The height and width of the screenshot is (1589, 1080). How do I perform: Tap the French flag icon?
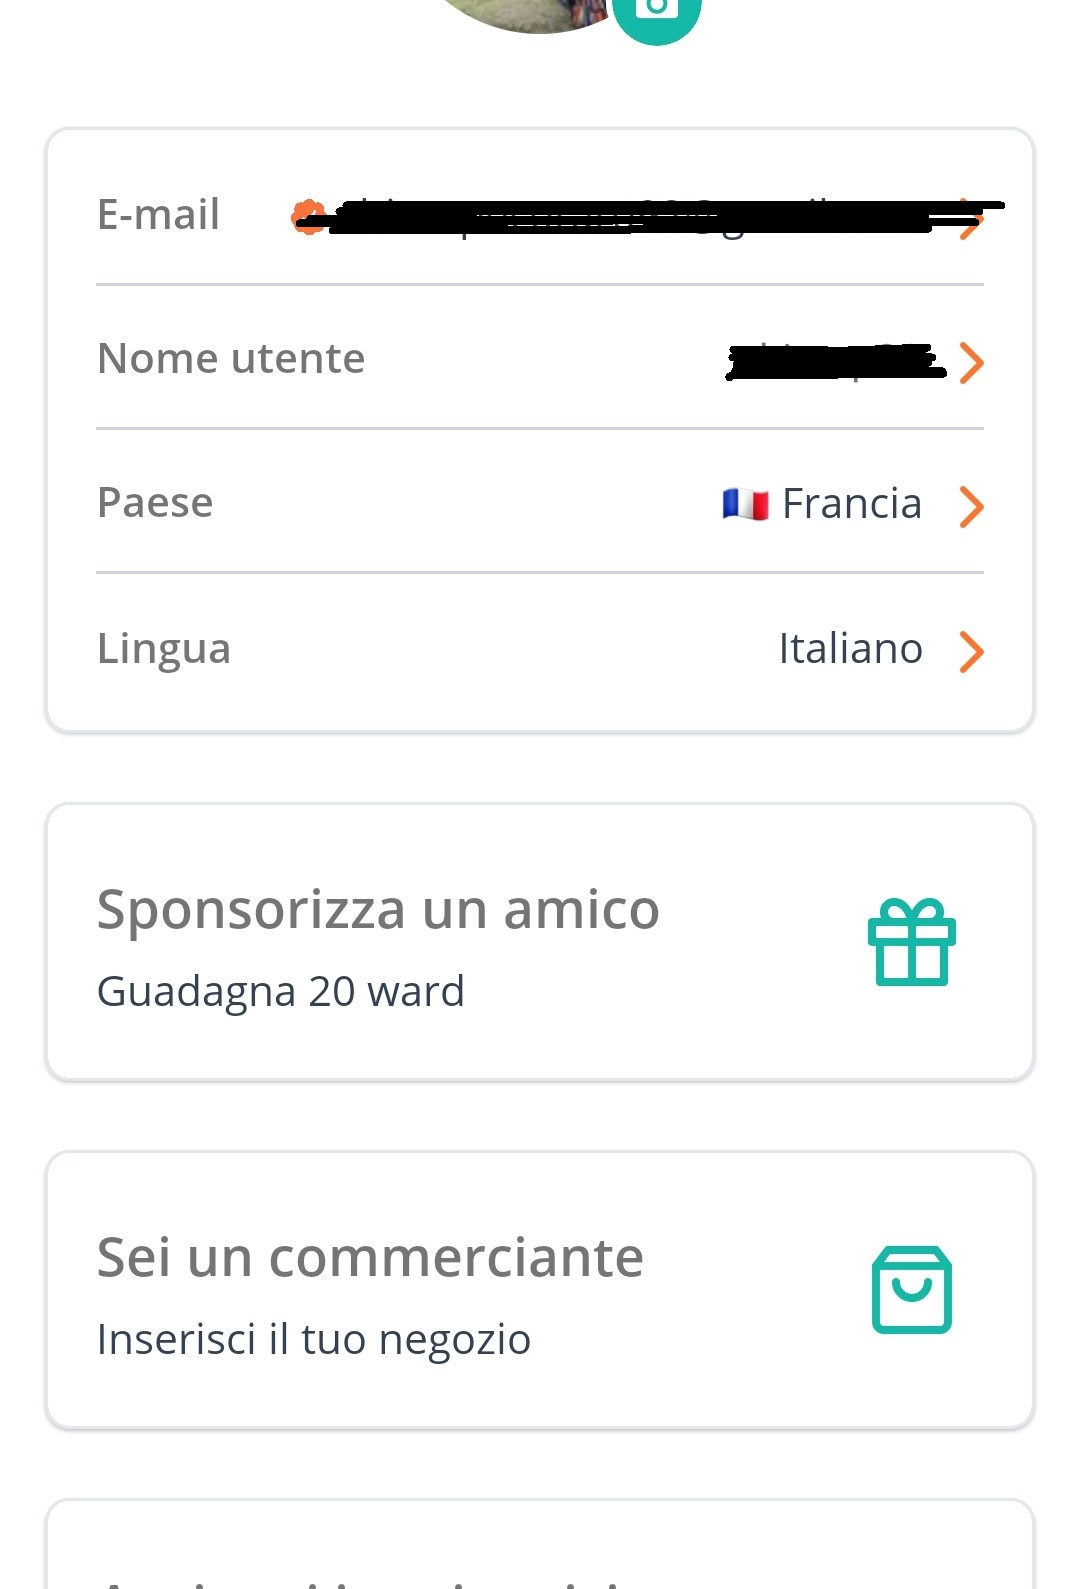[x=745, y=504]
